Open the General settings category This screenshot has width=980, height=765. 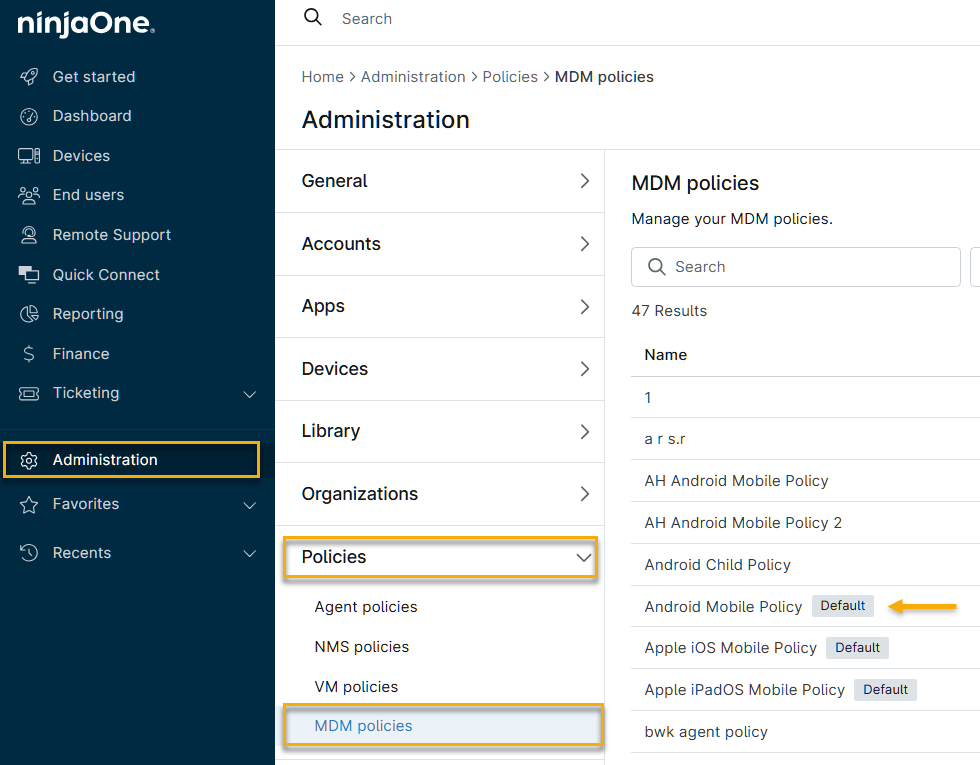pyautogui.click(x=439, y=181)
